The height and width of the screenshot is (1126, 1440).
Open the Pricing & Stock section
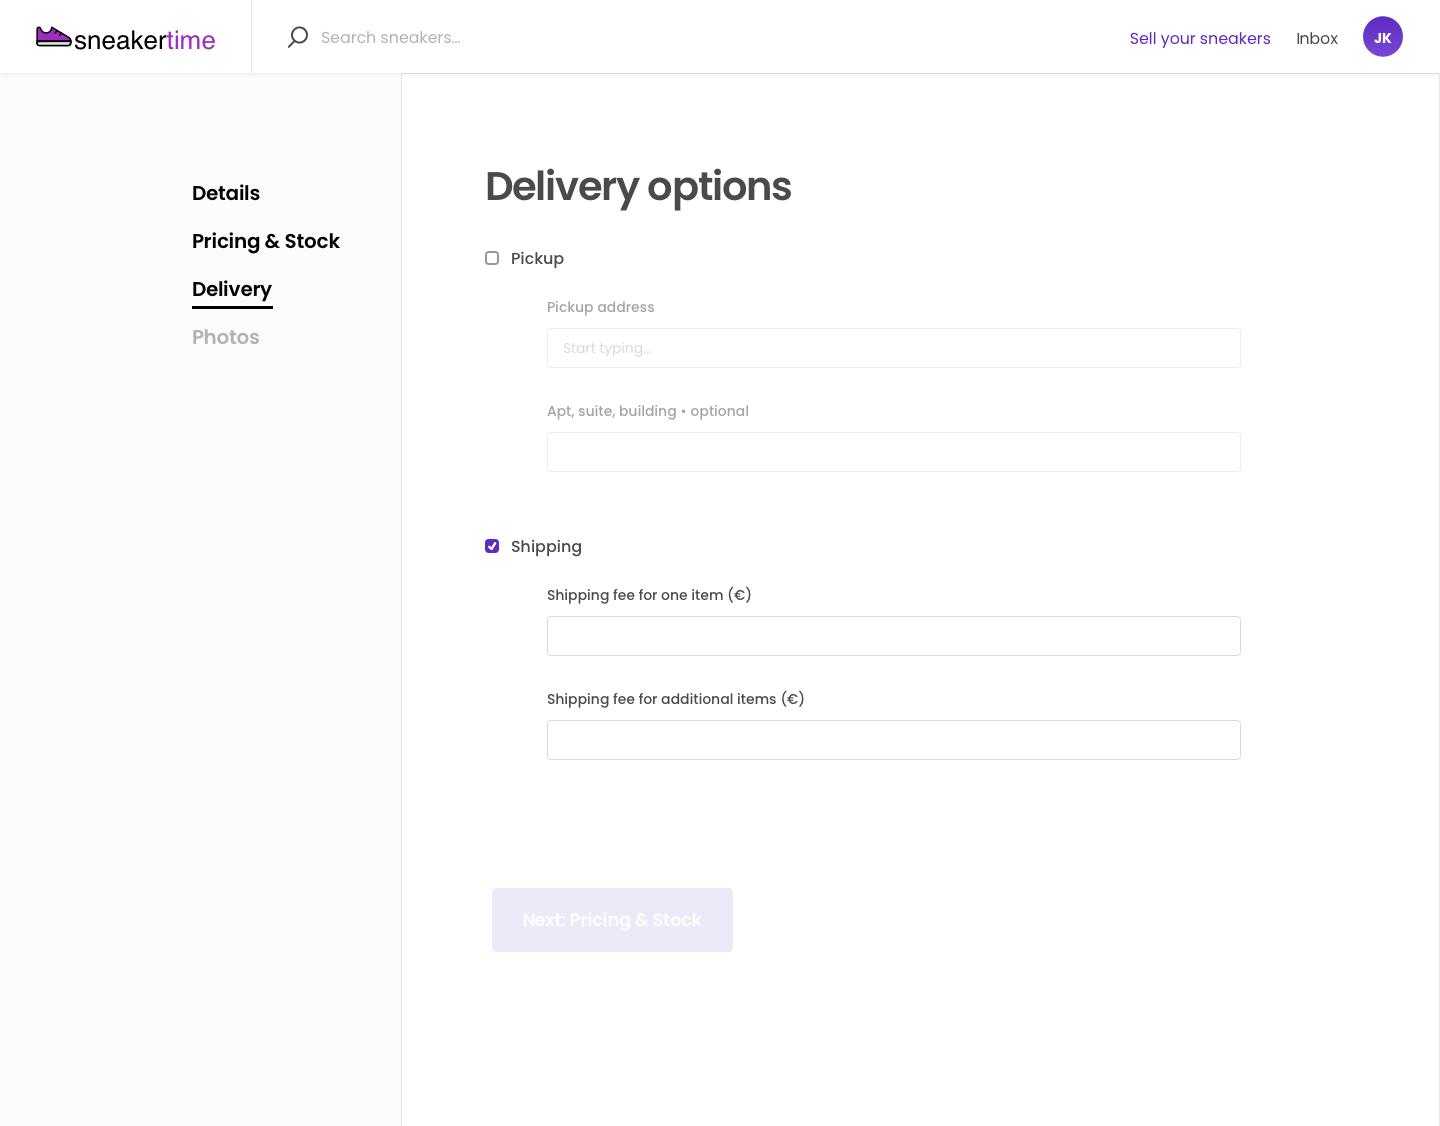click(x=266, y=241)
